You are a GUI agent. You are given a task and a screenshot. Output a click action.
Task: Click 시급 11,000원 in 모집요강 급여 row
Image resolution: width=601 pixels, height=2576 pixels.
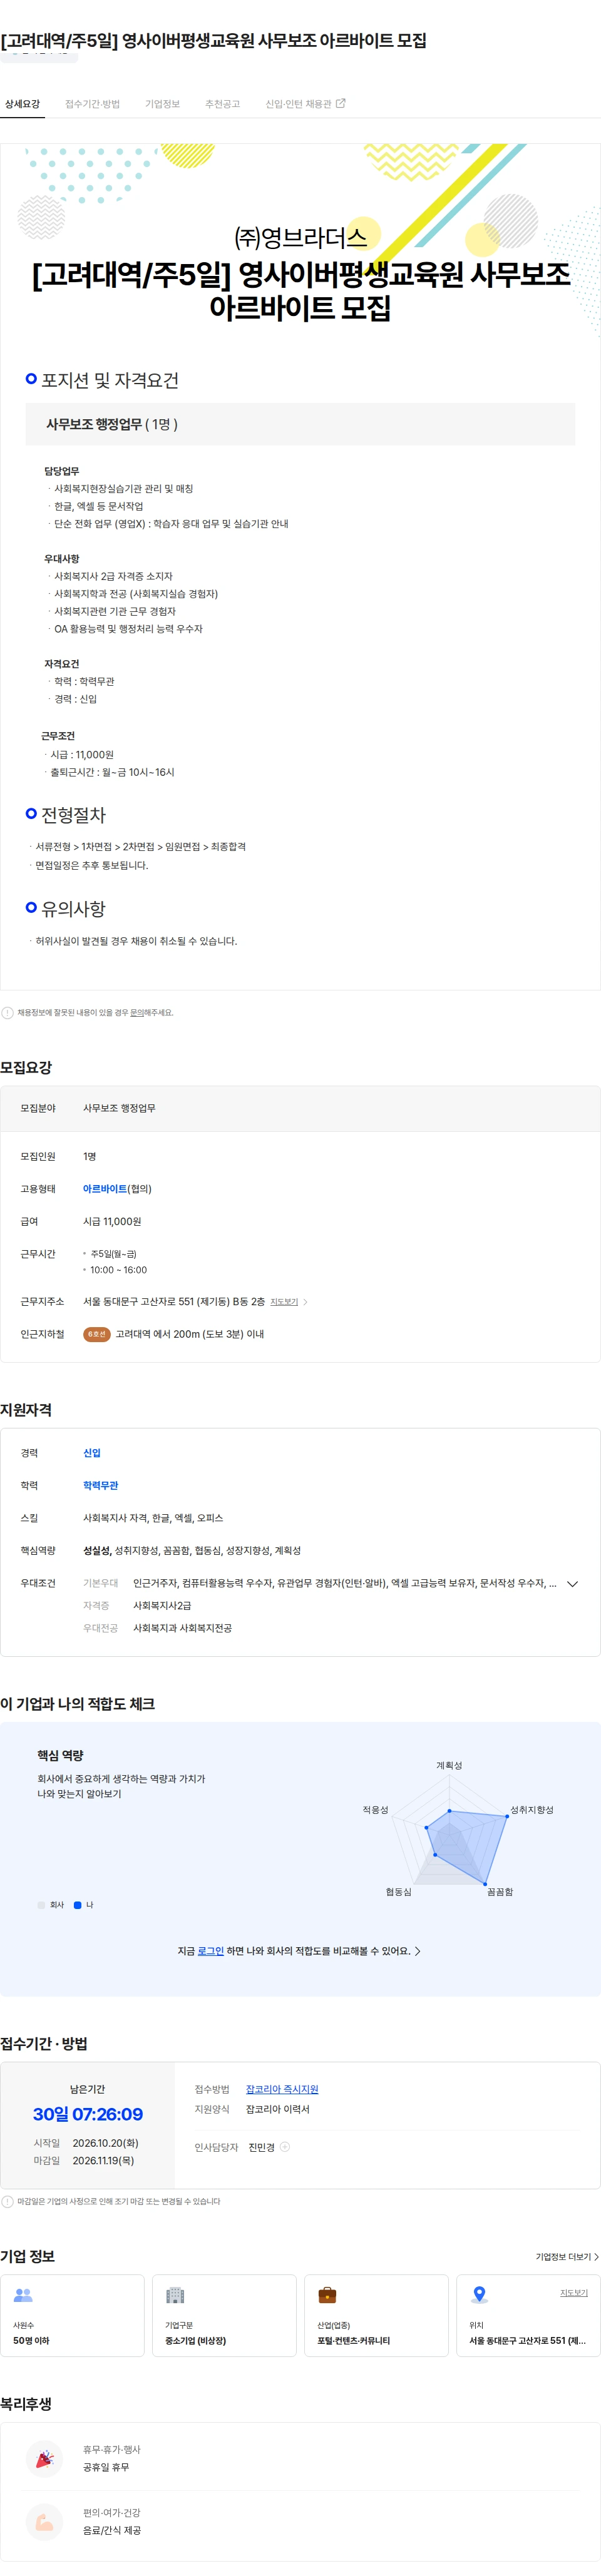(x=112, y=1221)
